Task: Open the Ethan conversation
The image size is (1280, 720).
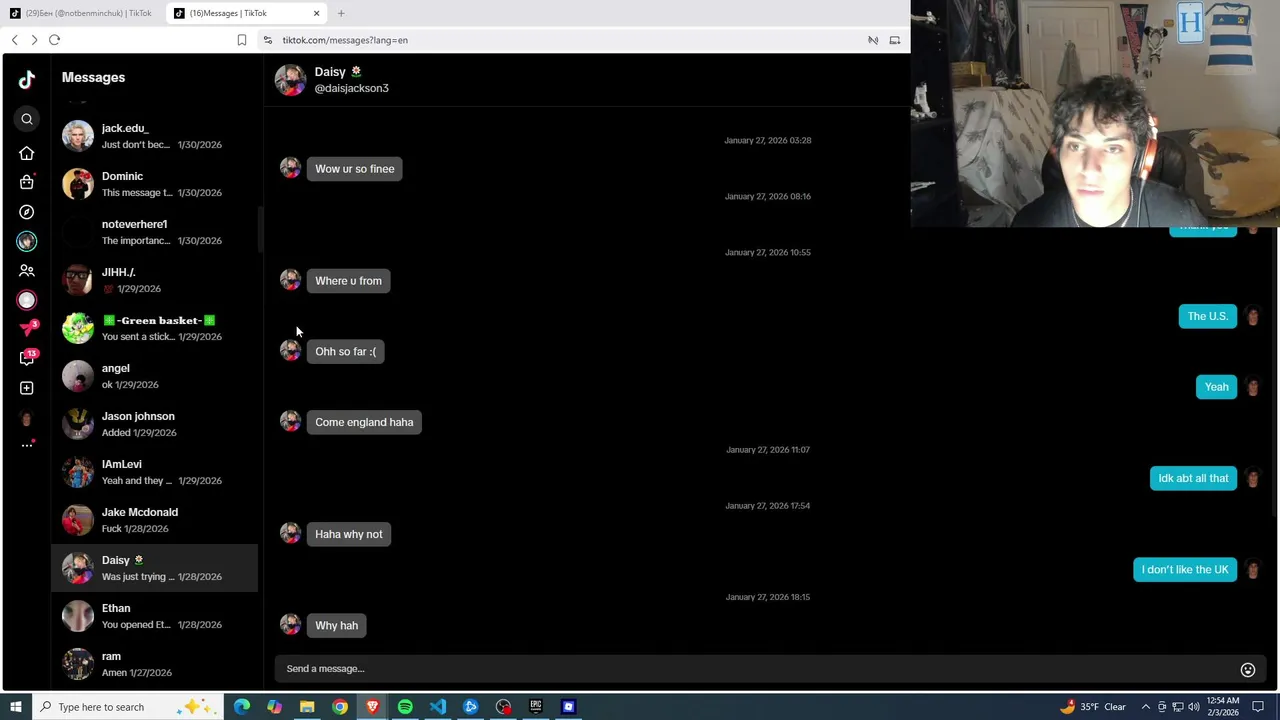Action: [x=155, y=616]
